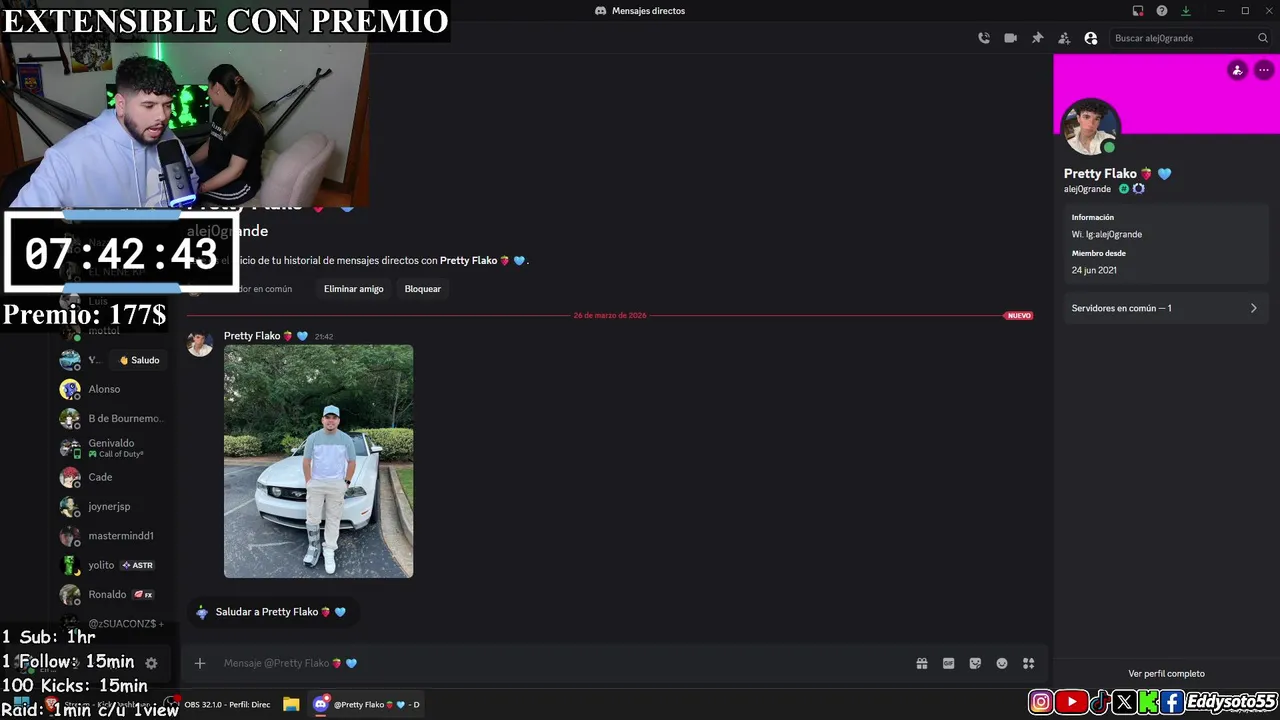The width and height of the screenshot is (1280, 720).
Task: Click the 'Saludo' wave button in the DM list
Action: (x=139, y=360)
